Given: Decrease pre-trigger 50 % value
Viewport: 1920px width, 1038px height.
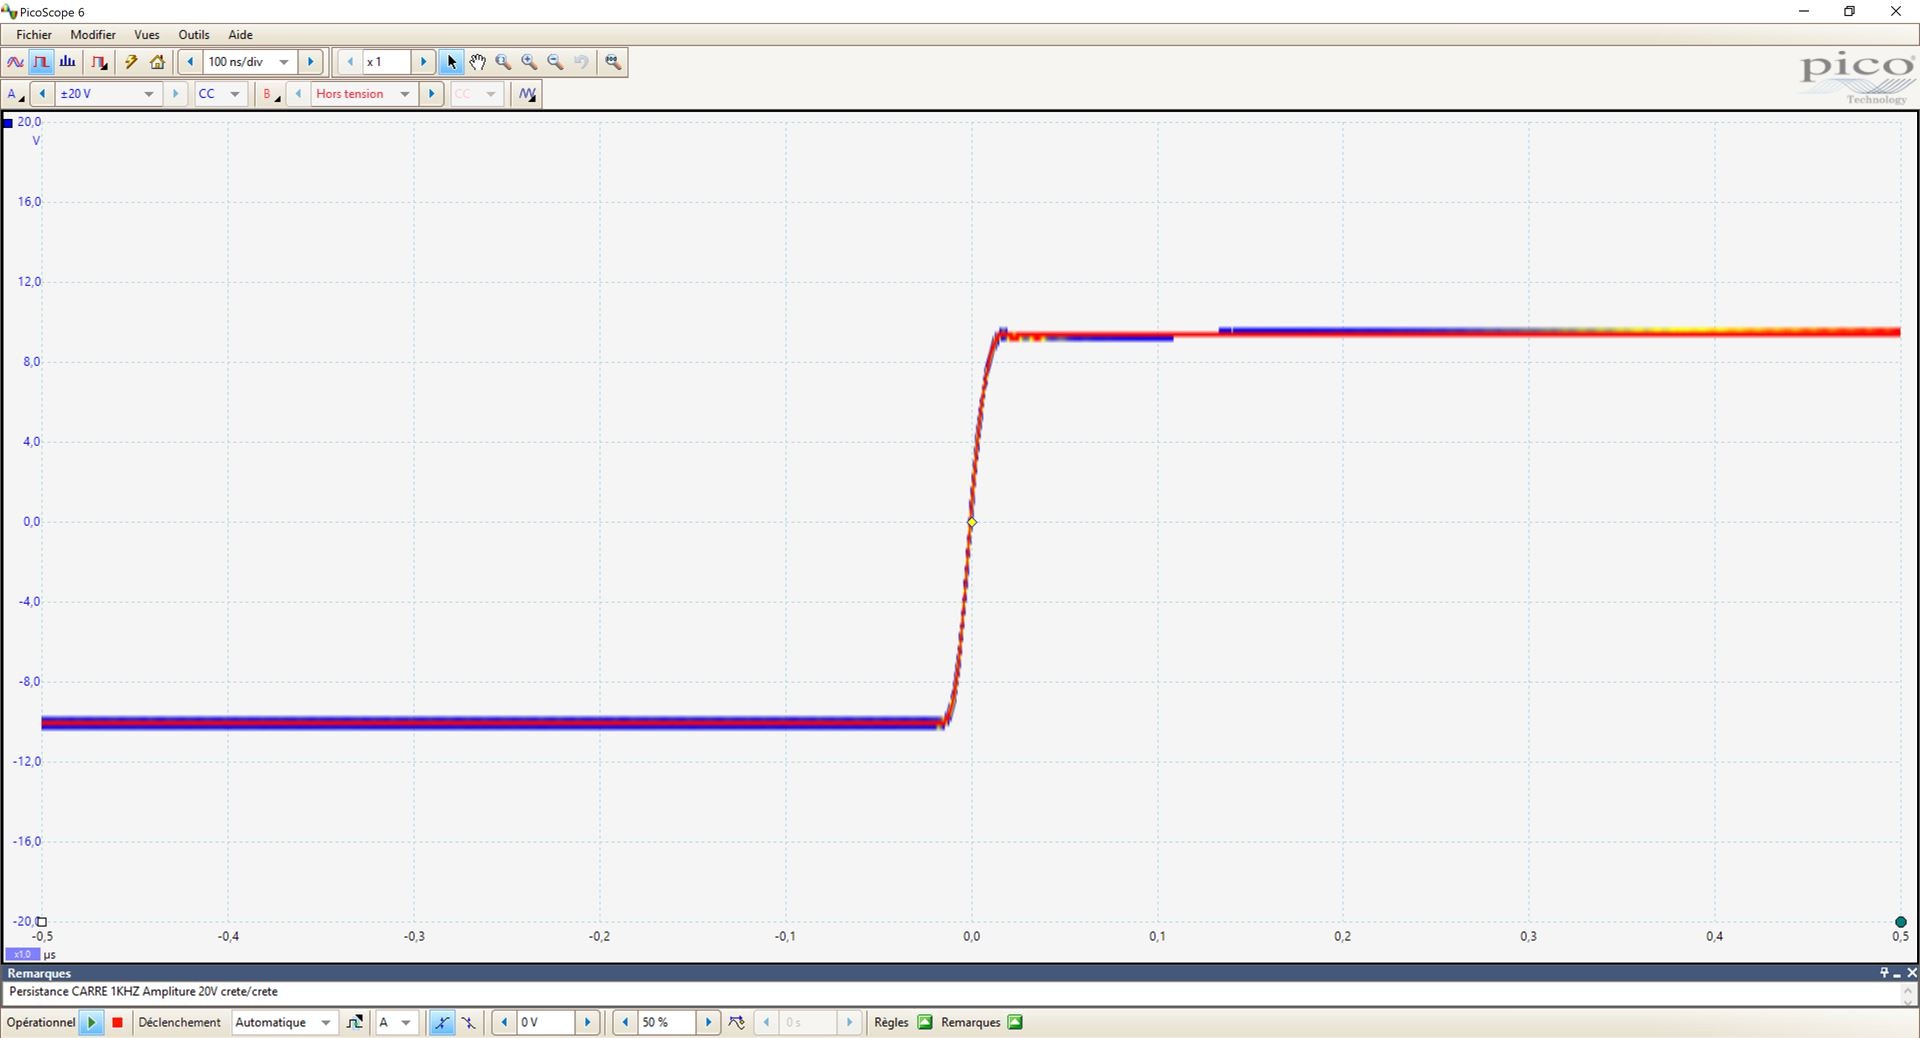Looking at the screenshot, I should pos(625,1023).
